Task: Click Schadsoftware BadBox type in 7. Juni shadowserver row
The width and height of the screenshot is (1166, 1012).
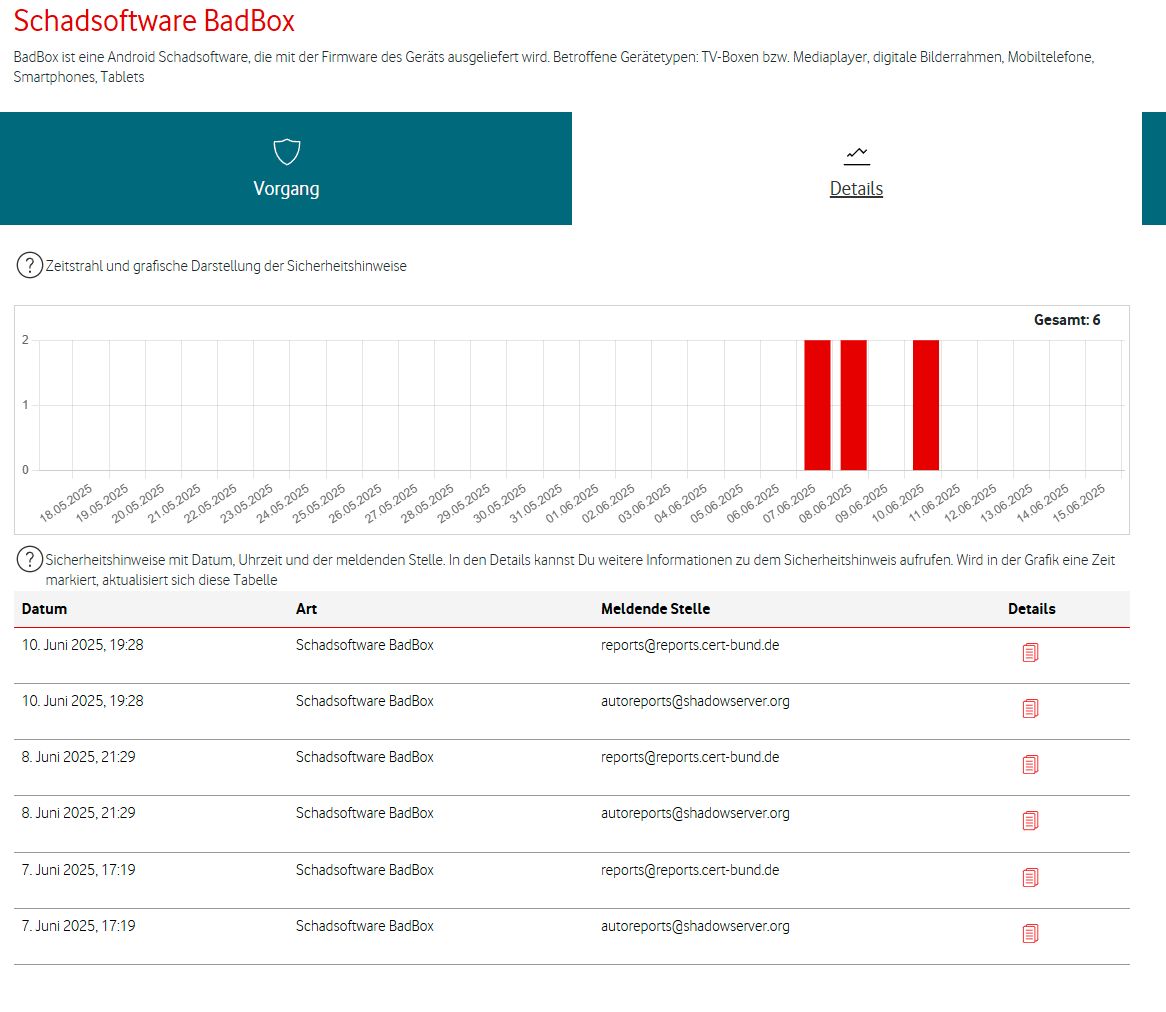Action: click(x=364, y=926)
